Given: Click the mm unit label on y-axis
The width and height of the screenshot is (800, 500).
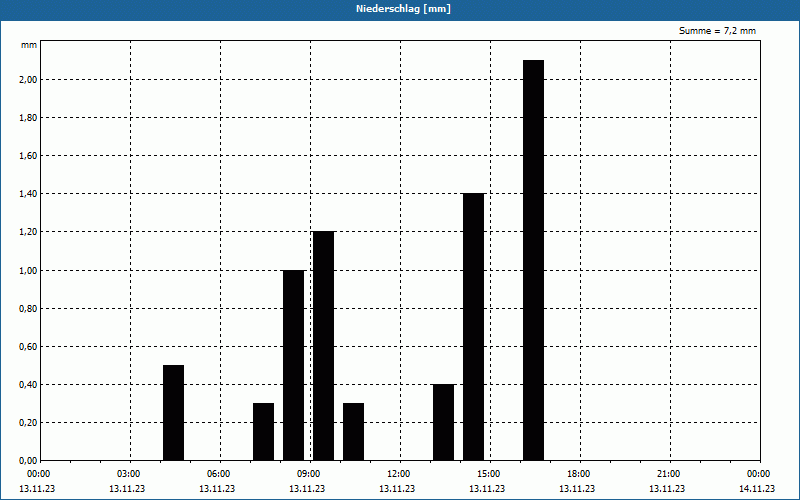Looking at the screenshot, I should pyautogui.click(x=29, y=45).
